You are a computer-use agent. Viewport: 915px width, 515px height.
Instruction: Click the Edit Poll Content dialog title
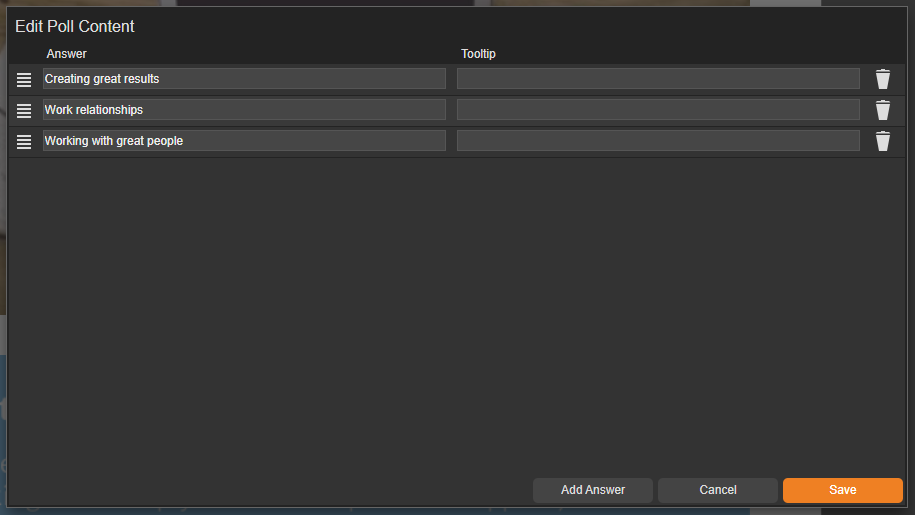click(x=75, y=27)
